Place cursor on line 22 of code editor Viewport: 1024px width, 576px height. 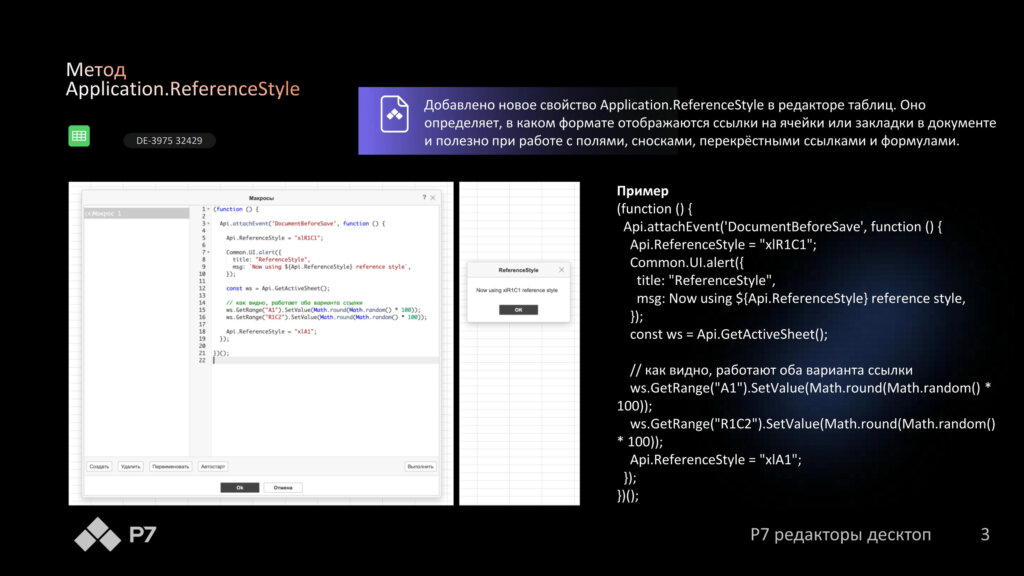pos(300,360)
